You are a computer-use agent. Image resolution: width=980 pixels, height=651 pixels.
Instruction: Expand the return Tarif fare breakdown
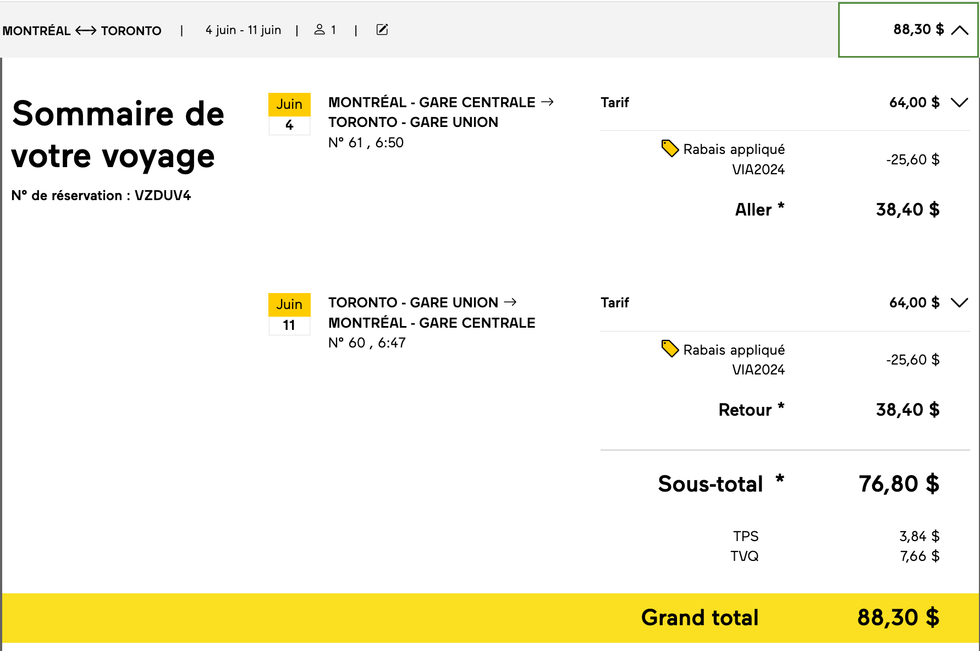click(958, 302)
